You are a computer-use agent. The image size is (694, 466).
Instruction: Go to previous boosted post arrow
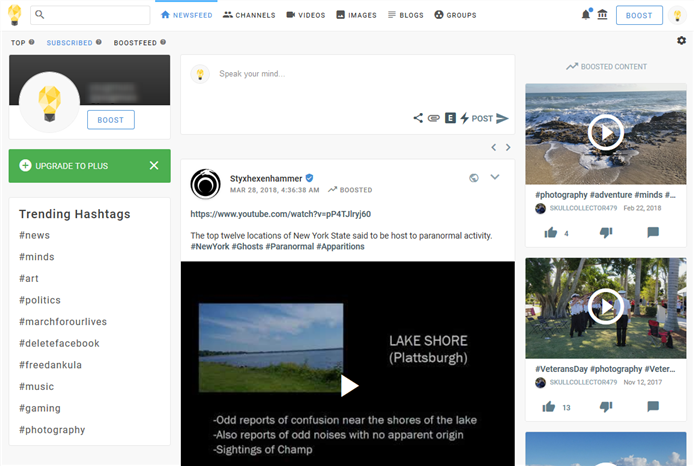(492, 148)
